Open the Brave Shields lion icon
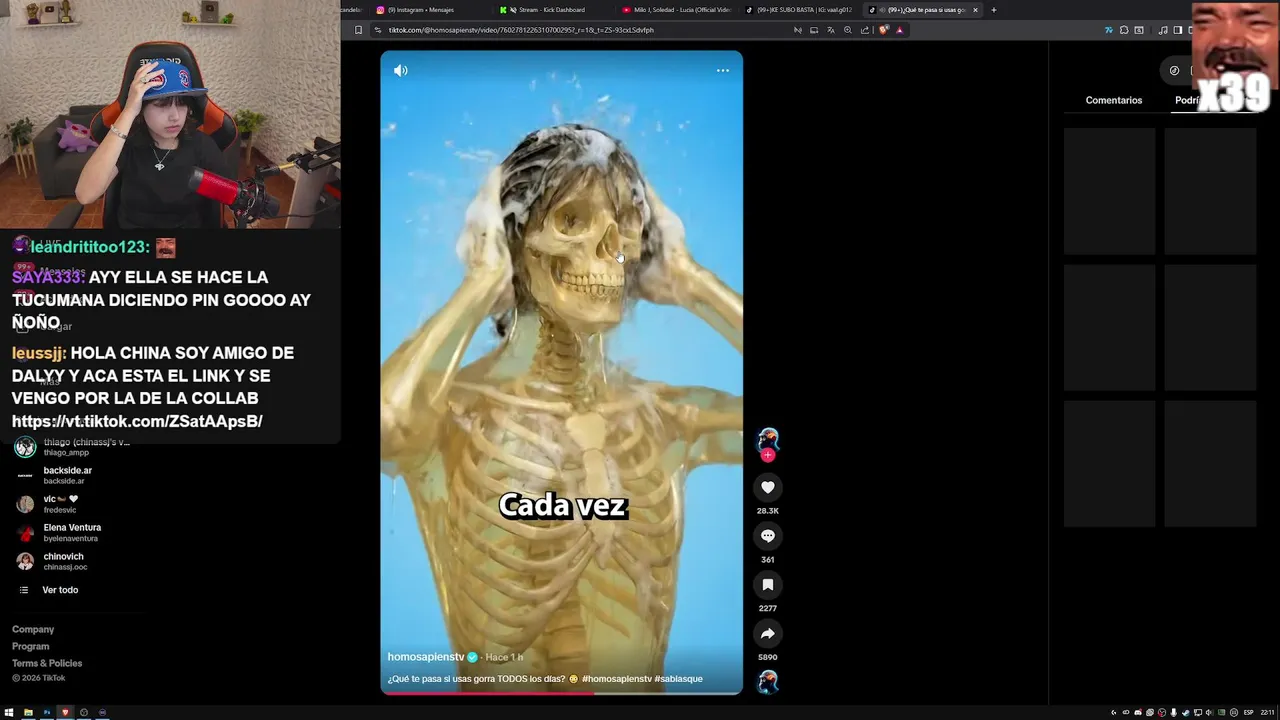This screenshot has height=720, width=1280. tap(884, 30)
